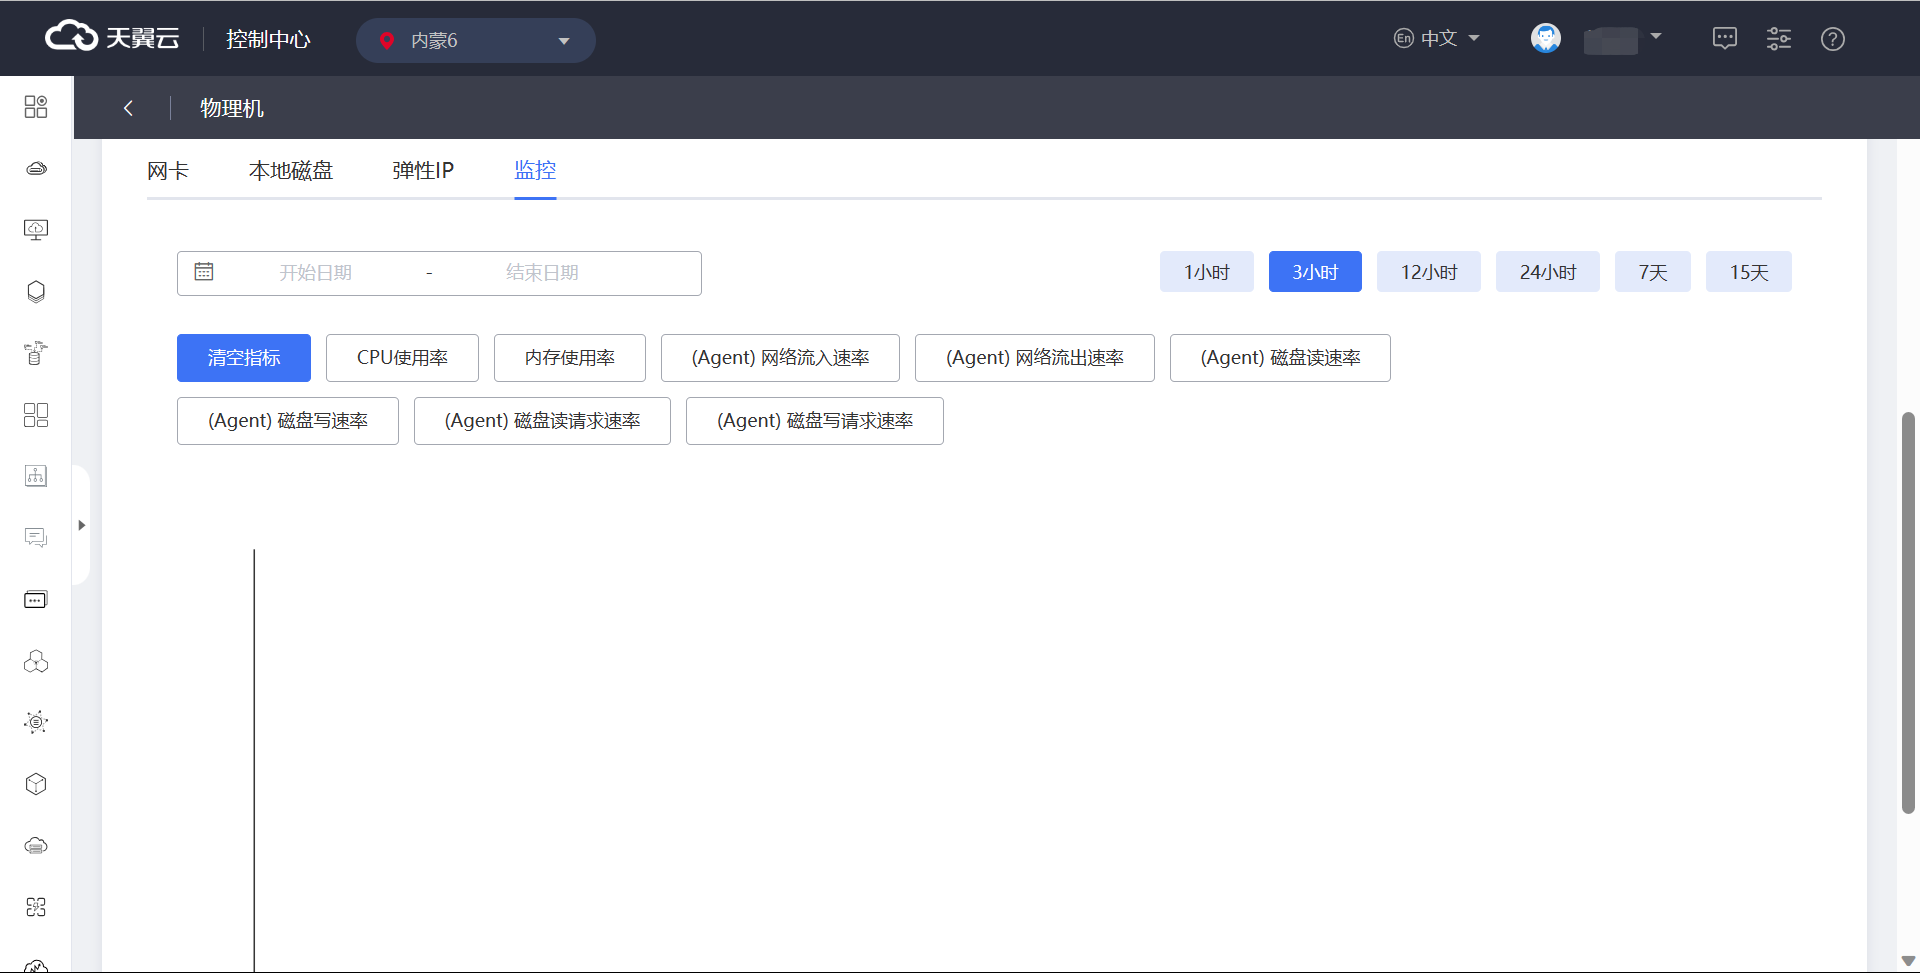Click the settings sliders icon in header
Viewport: 1920px width, 973px height.
pyautogui.click(x=1778, y=39)
